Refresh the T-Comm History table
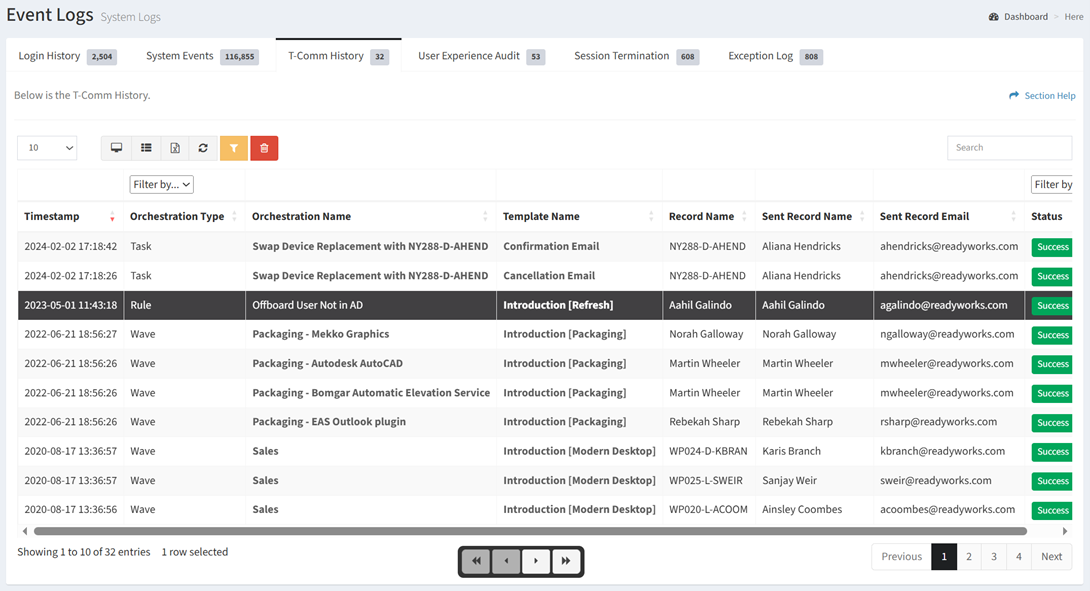This screenshot has width=1090, height=591. tap(203, 148)
